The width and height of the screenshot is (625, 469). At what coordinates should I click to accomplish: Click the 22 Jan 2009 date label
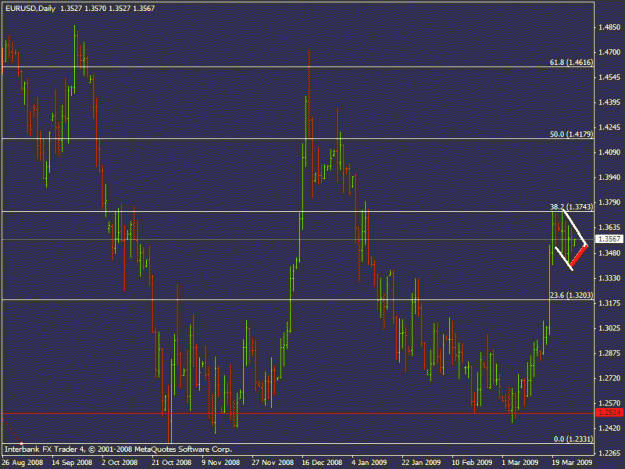tap(421, 463)
